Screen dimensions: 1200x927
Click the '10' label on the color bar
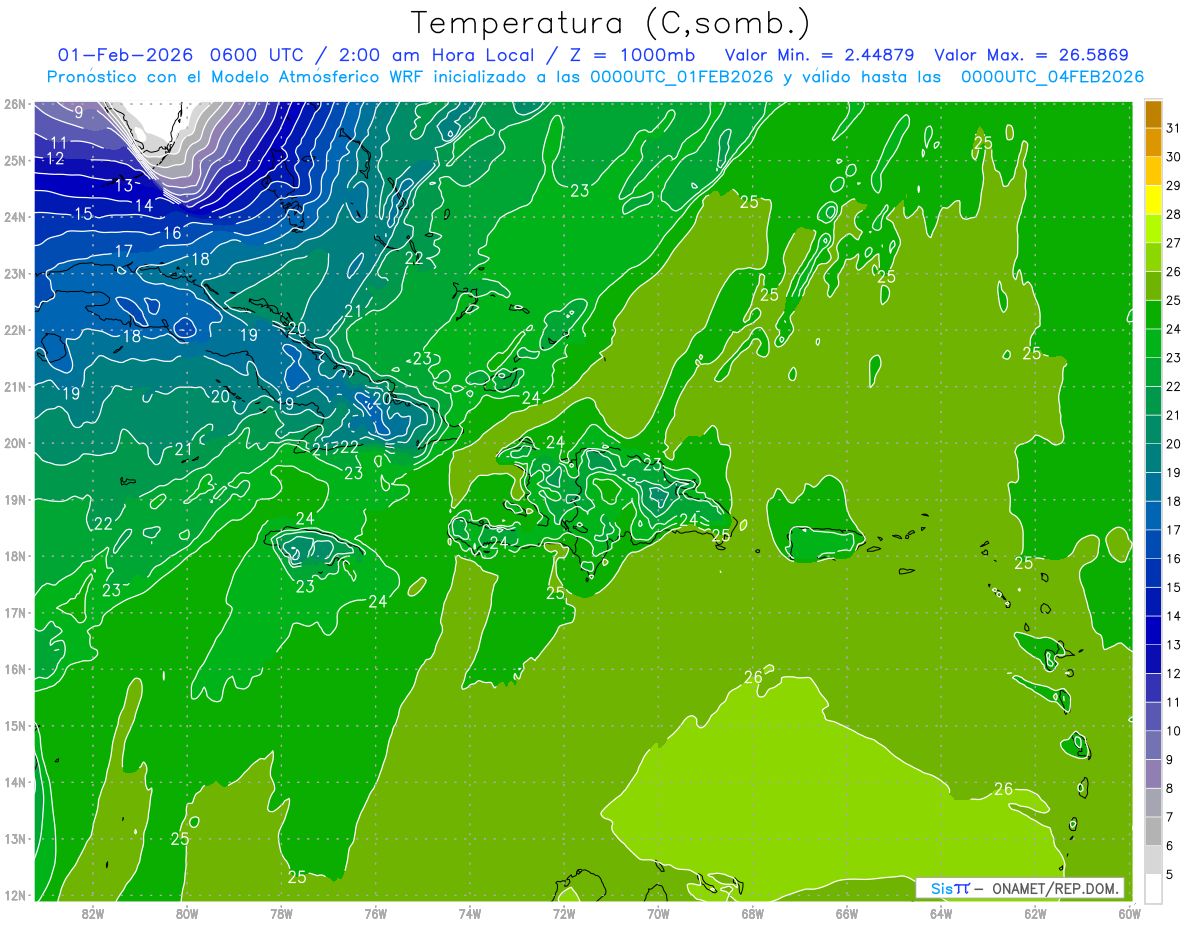[x=1174, y=731]
